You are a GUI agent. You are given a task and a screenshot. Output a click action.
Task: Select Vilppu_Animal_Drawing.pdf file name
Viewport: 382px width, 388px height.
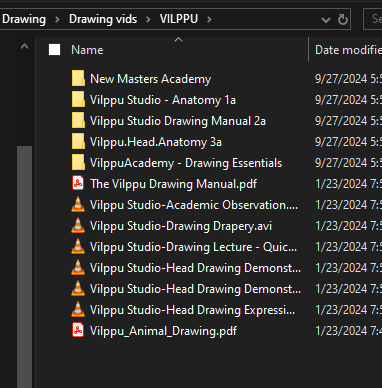click(163, 331)
